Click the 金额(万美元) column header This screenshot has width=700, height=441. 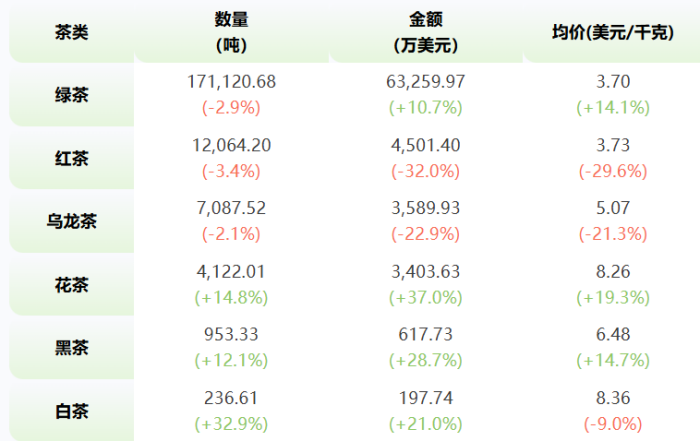tap(425, 32)
